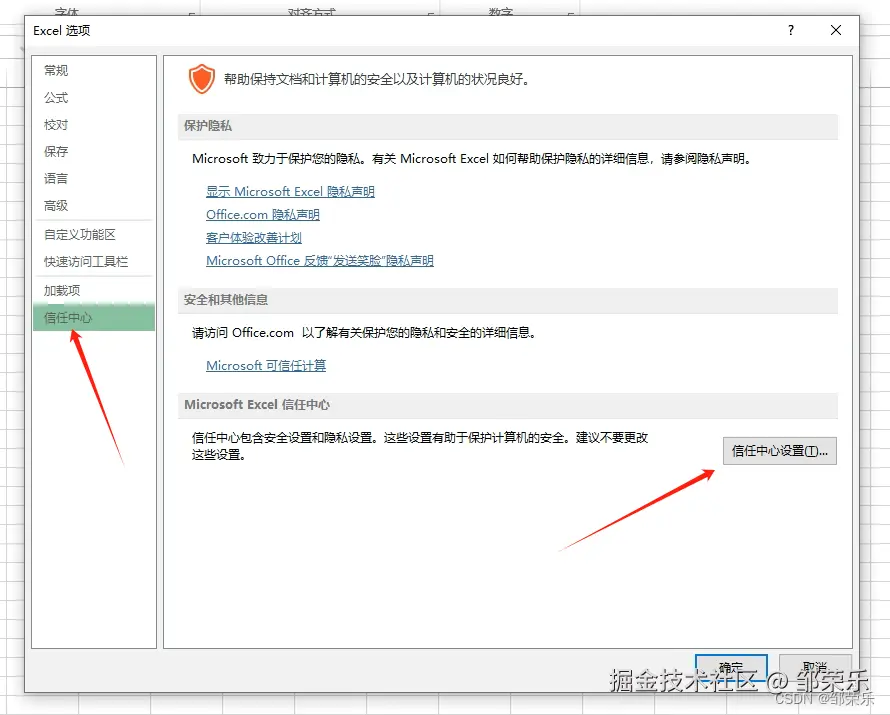The width and height of the screenshot is (890, 715).
Task: Open the 高级 options page
Action: pyautogui.click(x=55, y=205)
